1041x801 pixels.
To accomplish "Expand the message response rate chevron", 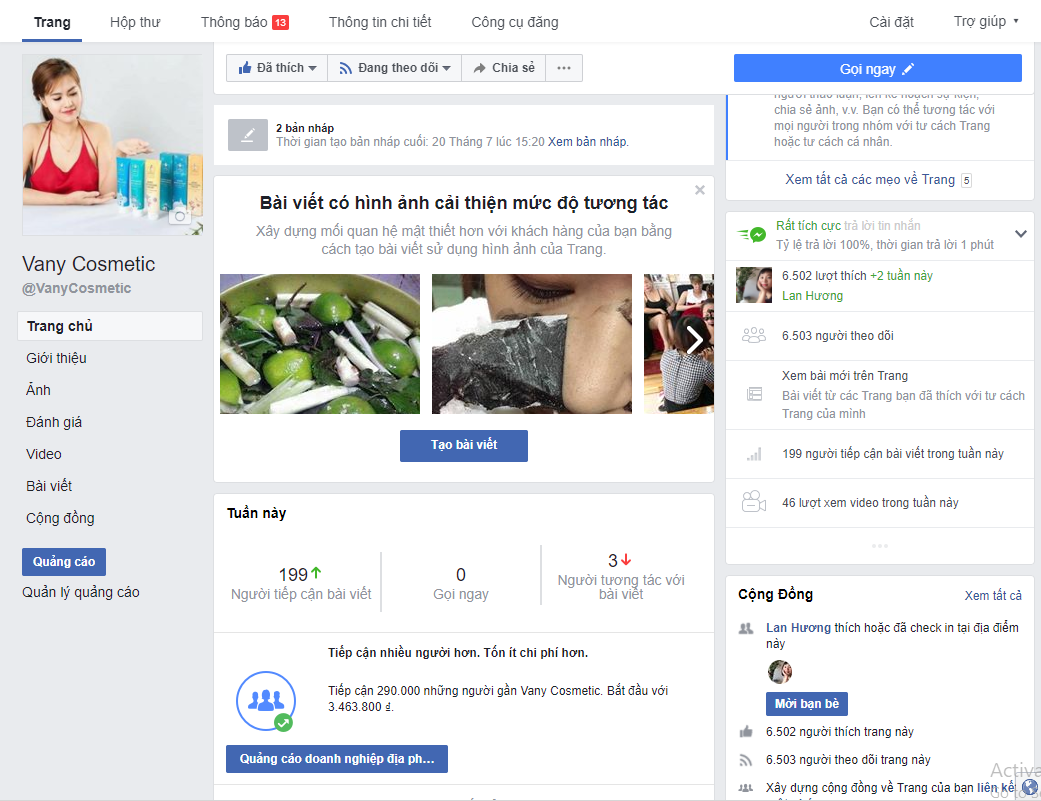I will point(1021,234).
